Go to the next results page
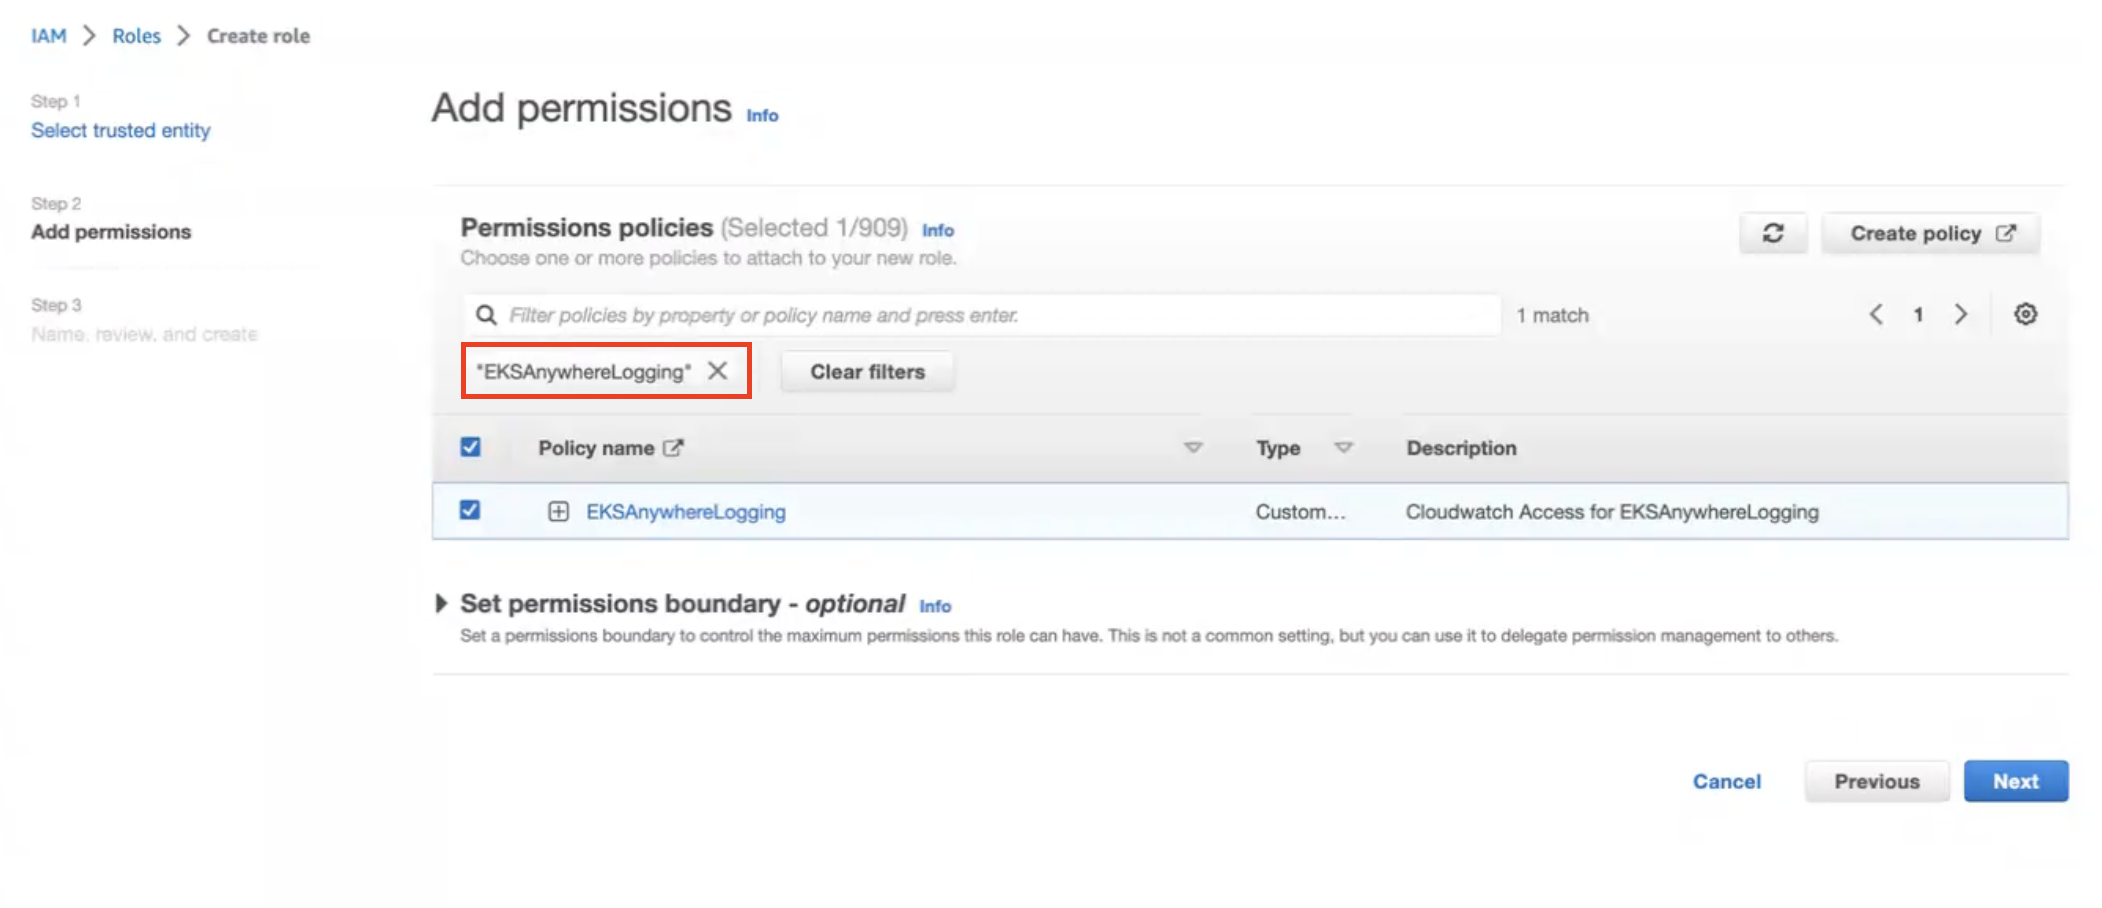The width and height of the screenshot is (2102, 908). coord(1961,314)
